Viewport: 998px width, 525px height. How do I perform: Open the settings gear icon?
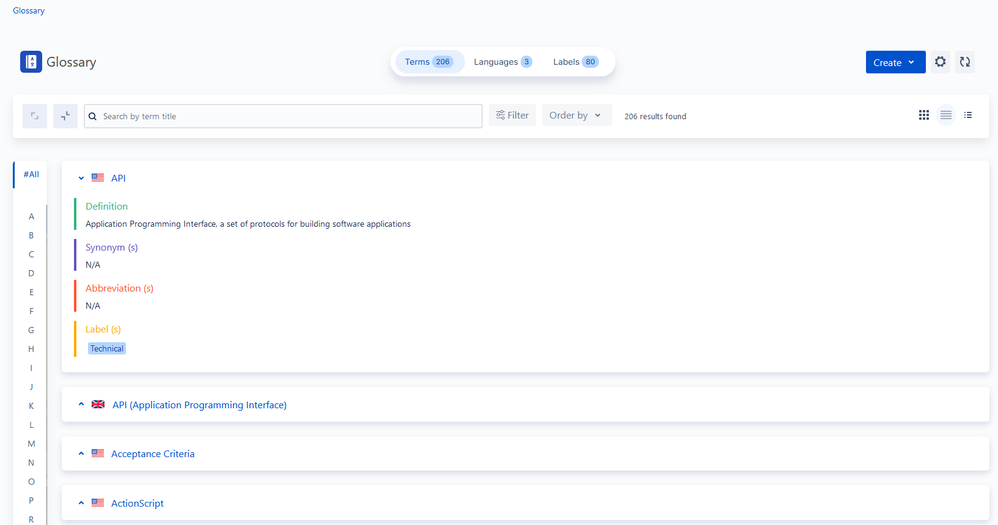pyautogui.click(x=940, y=62)
